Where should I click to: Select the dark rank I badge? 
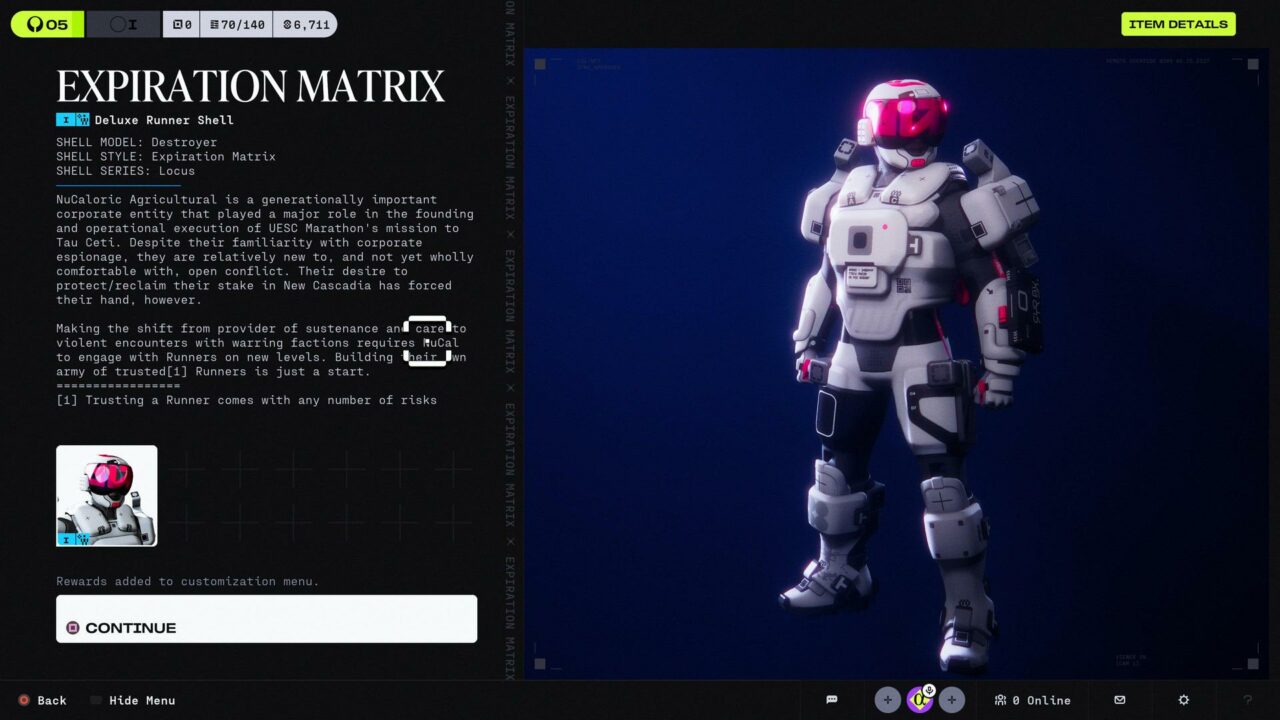(x=123, y=24)
